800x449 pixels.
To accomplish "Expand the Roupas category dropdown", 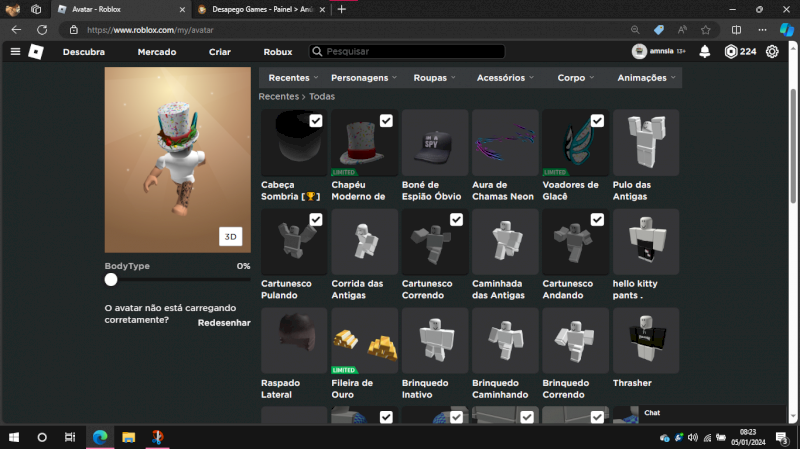I will tap(435, 78).
